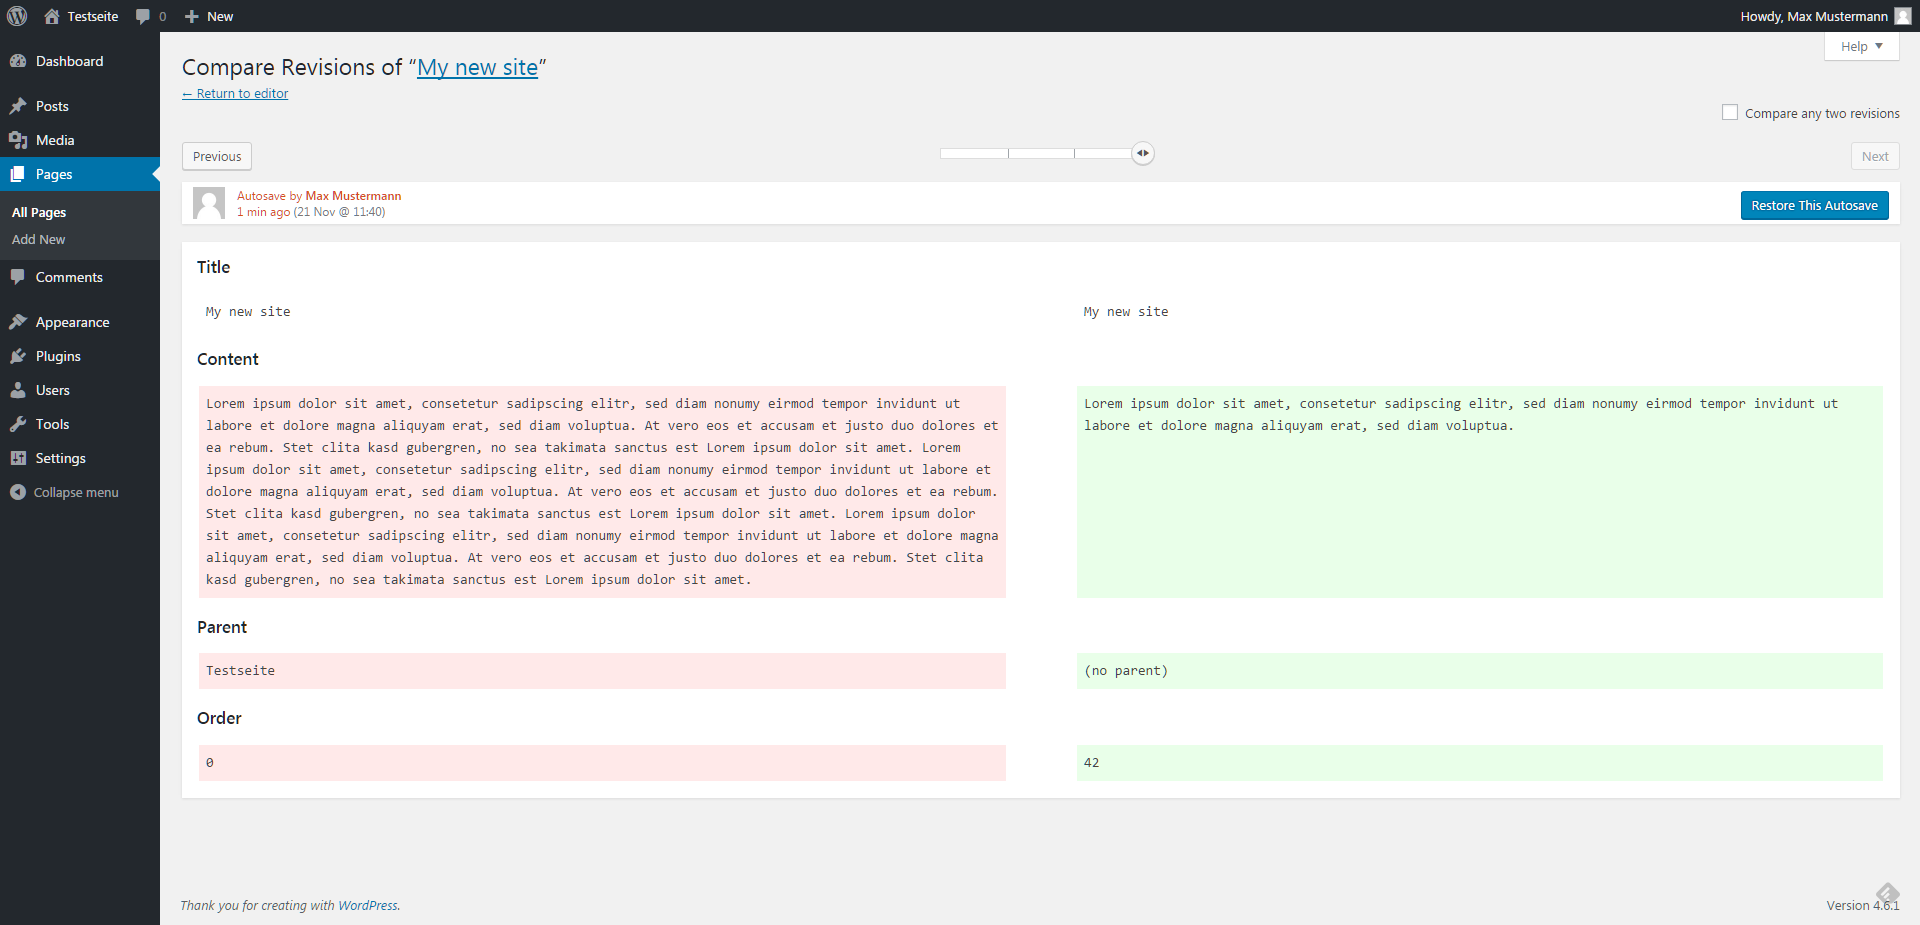Click the Version 4.6.1 footer text
Screen dimensions: 1920x925
pyautogui.click(x=1862, y=905)
